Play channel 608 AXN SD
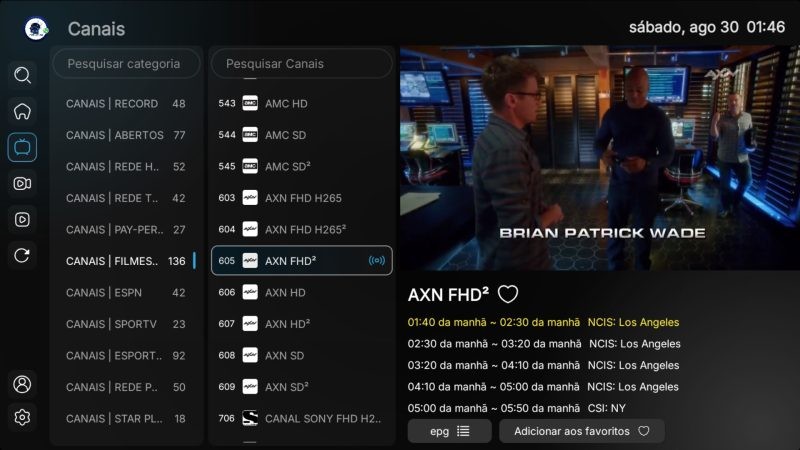The height and width of the screenshot is (450, 800). [302, 355]
